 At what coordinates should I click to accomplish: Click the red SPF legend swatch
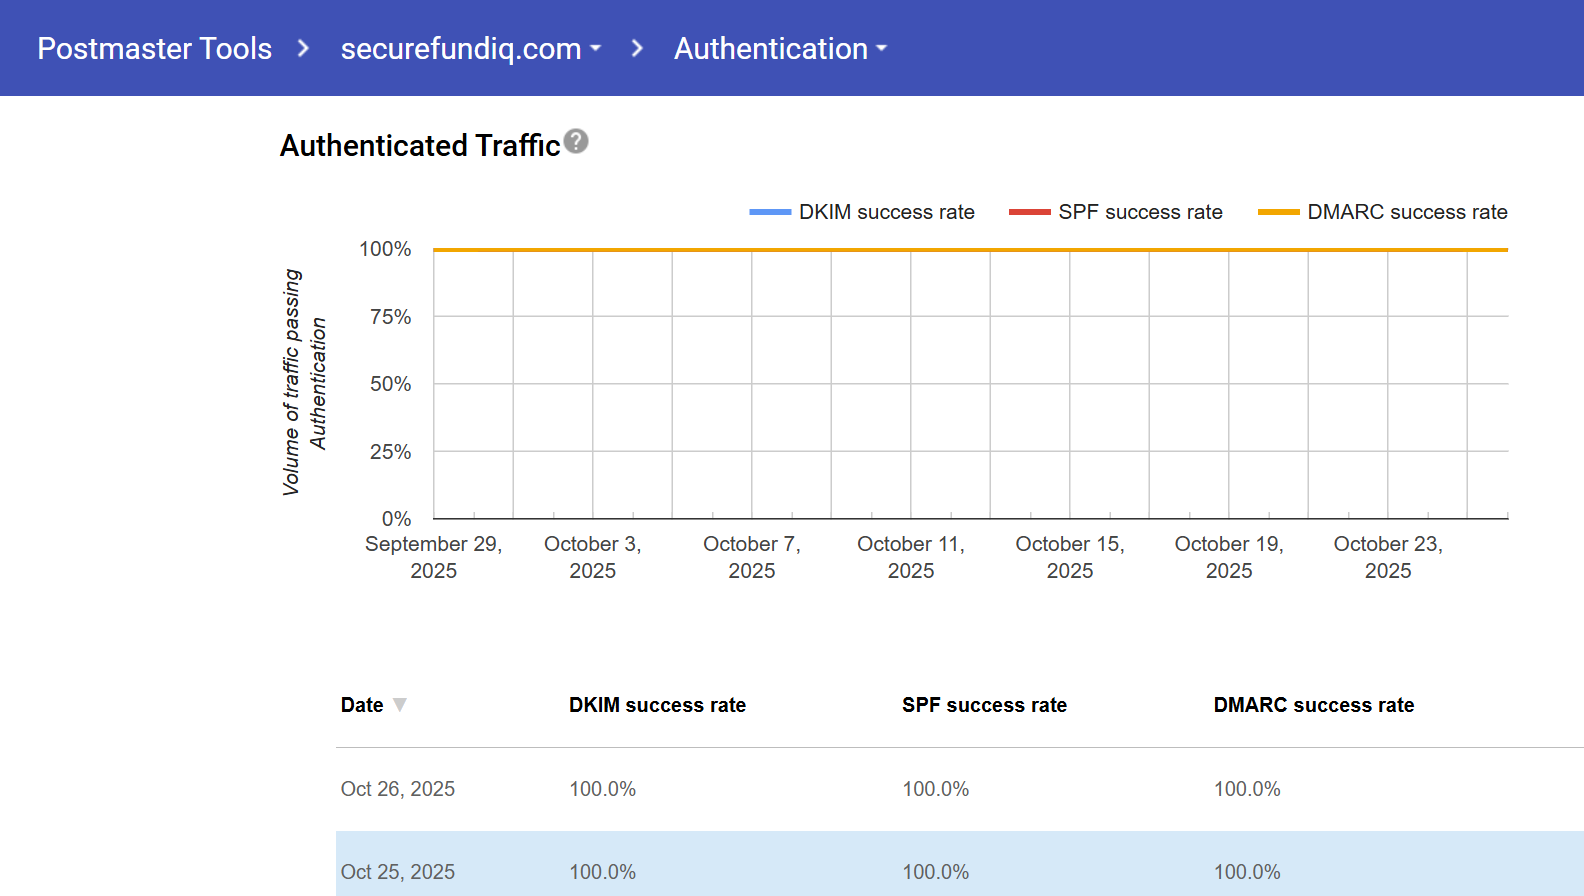coord(1029,212)
